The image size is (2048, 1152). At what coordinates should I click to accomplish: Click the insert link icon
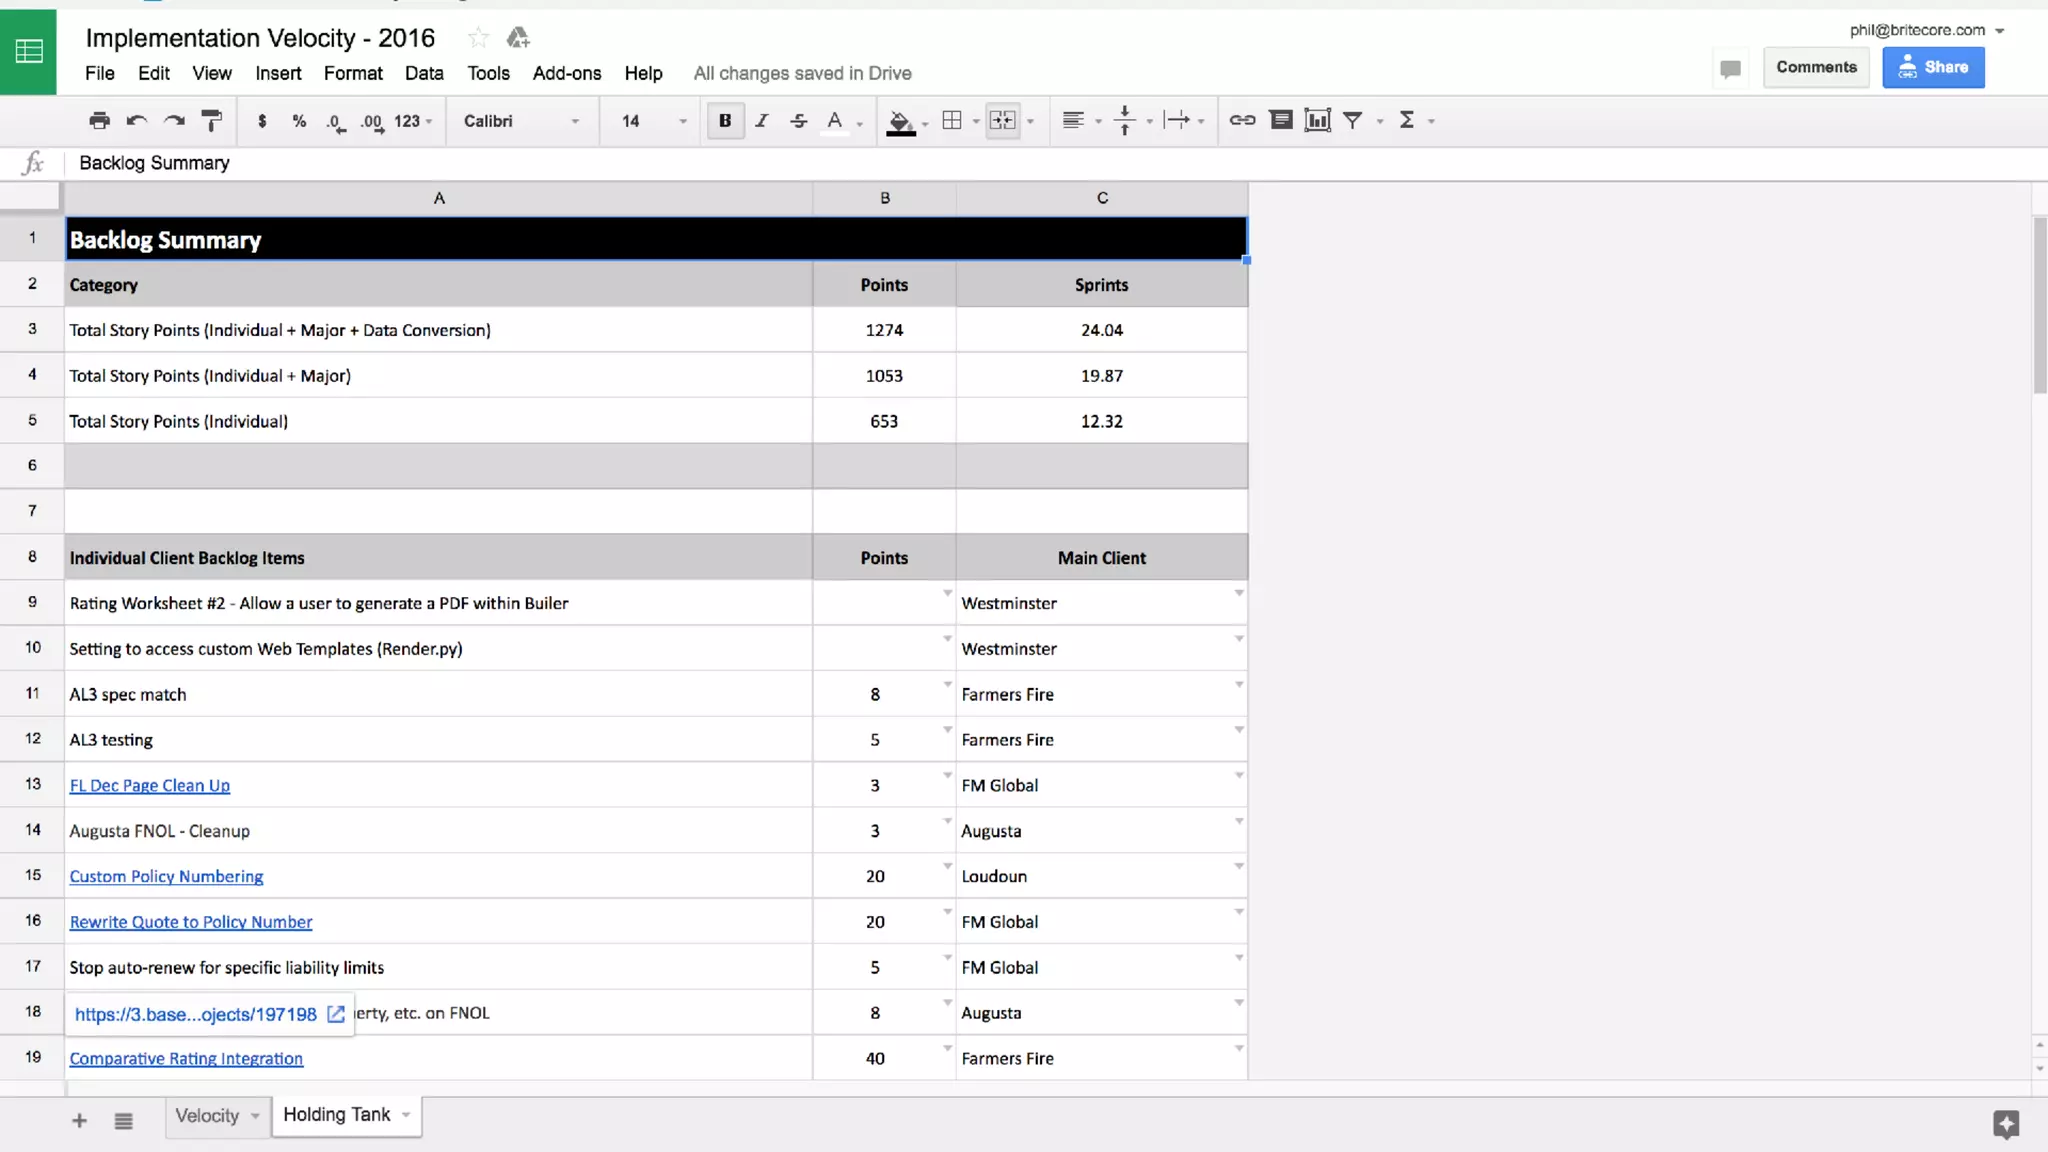pyautogui.click(x=1242, y=121)
